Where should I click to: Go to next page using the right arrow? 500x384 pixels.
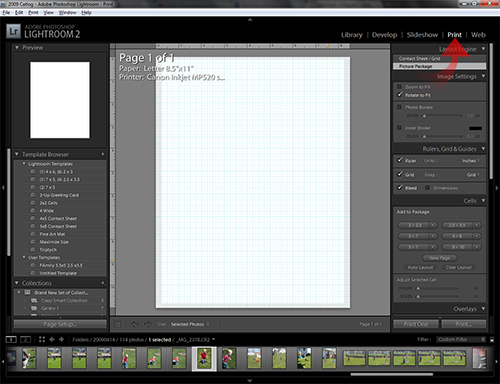[x=148, y=324]
